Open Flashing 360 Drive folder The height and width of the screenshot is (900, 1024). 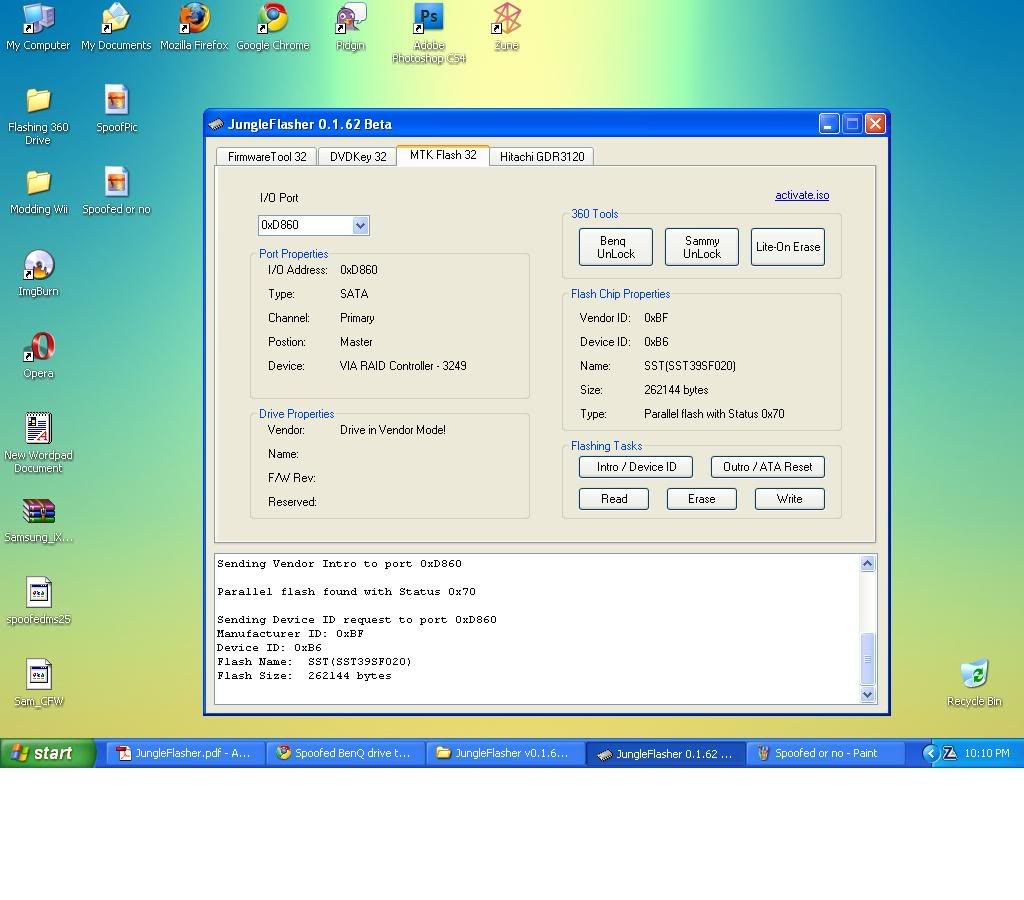pos(38,101)
